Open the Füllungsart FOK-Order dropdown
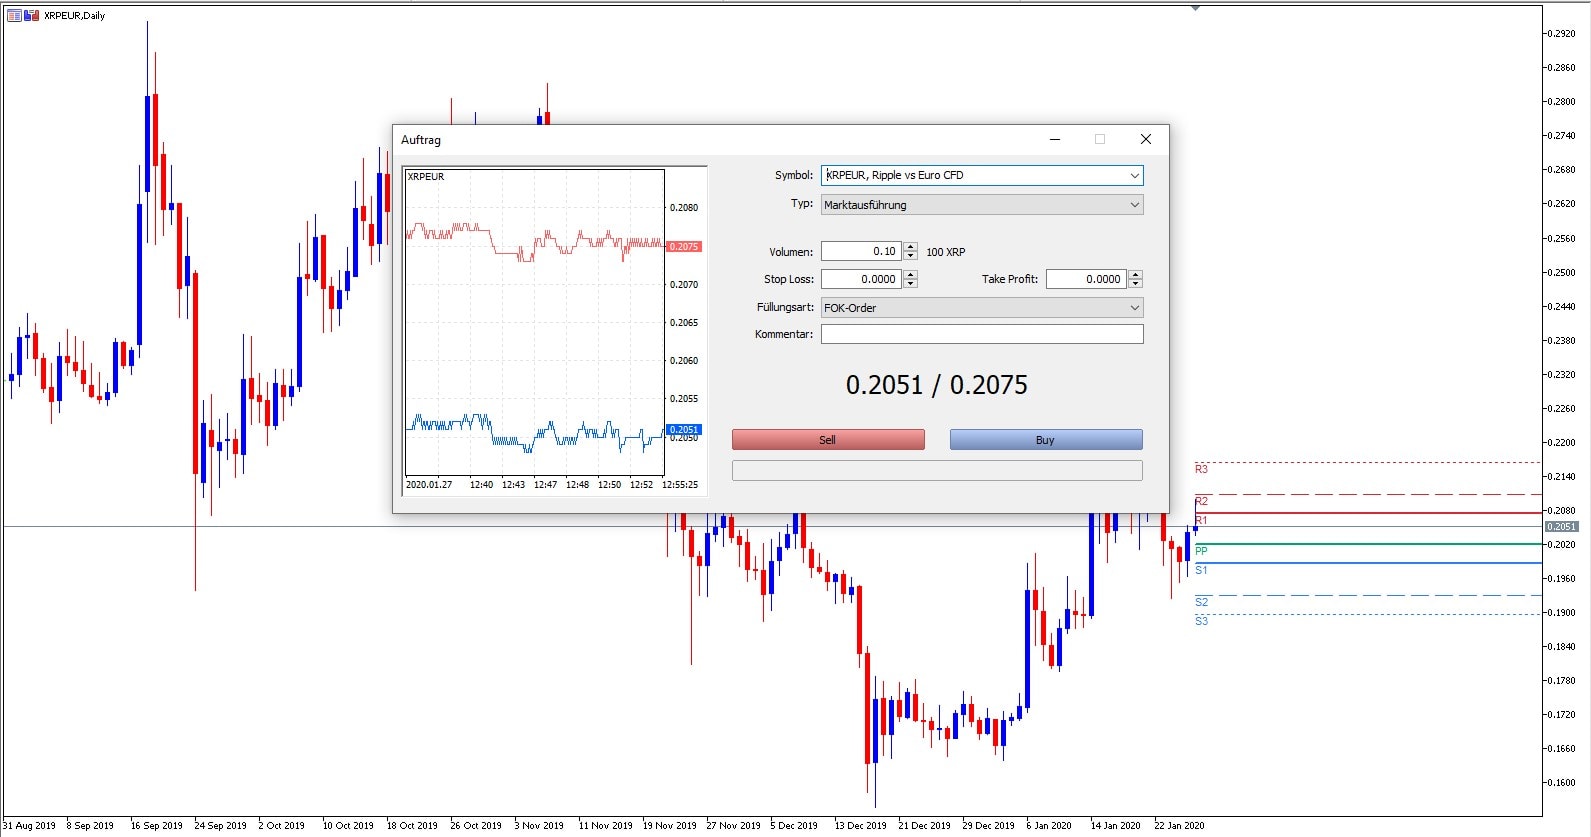This screenshot has width=1591, height=837. (x=1134, y=308)
